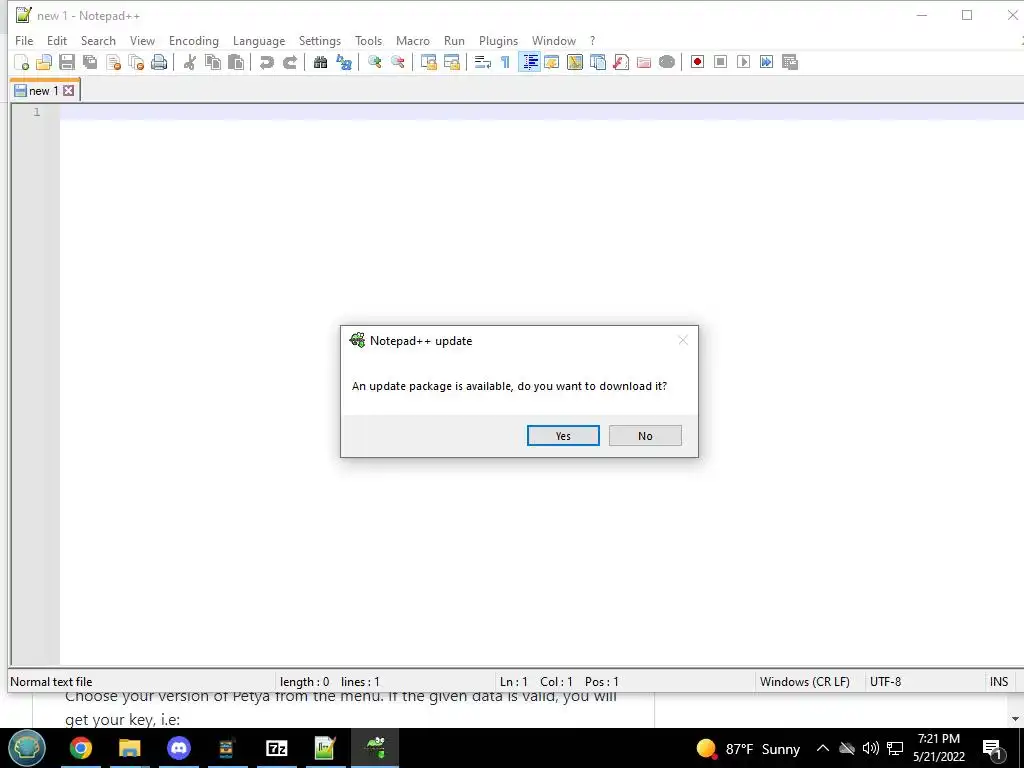Click Save Current Recorded Macro icon
1024x768 pixels.
pyautogui.click(x=790, y=62)
